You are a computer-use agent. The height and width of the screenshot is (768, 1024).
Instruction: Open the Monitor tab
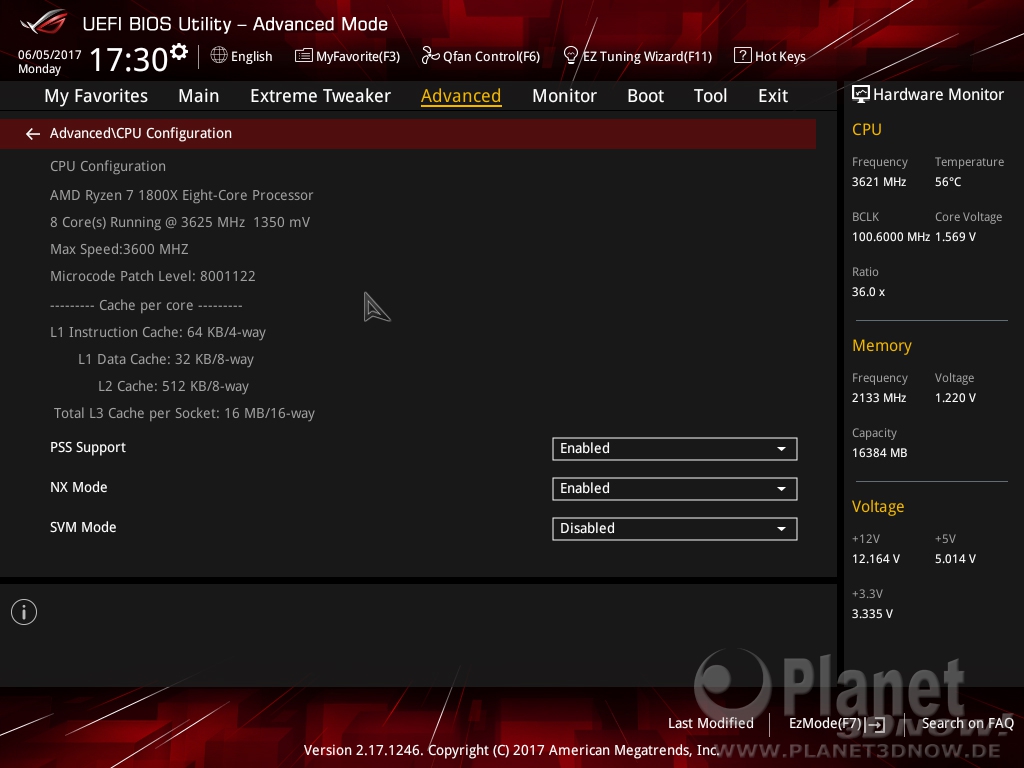pos(564,96)
